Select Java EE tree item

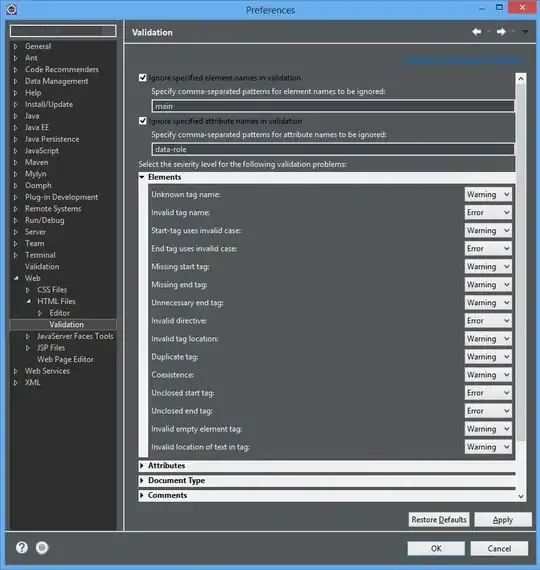click(37, 128)
